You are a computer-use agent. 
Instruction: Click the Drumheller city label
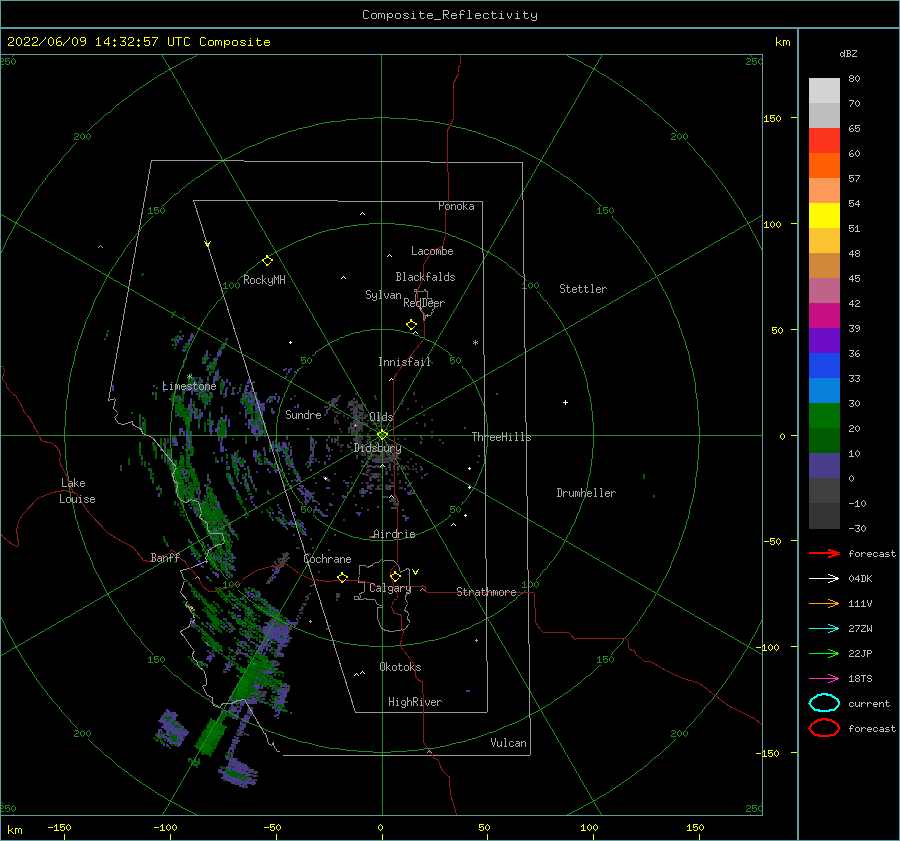586,493
